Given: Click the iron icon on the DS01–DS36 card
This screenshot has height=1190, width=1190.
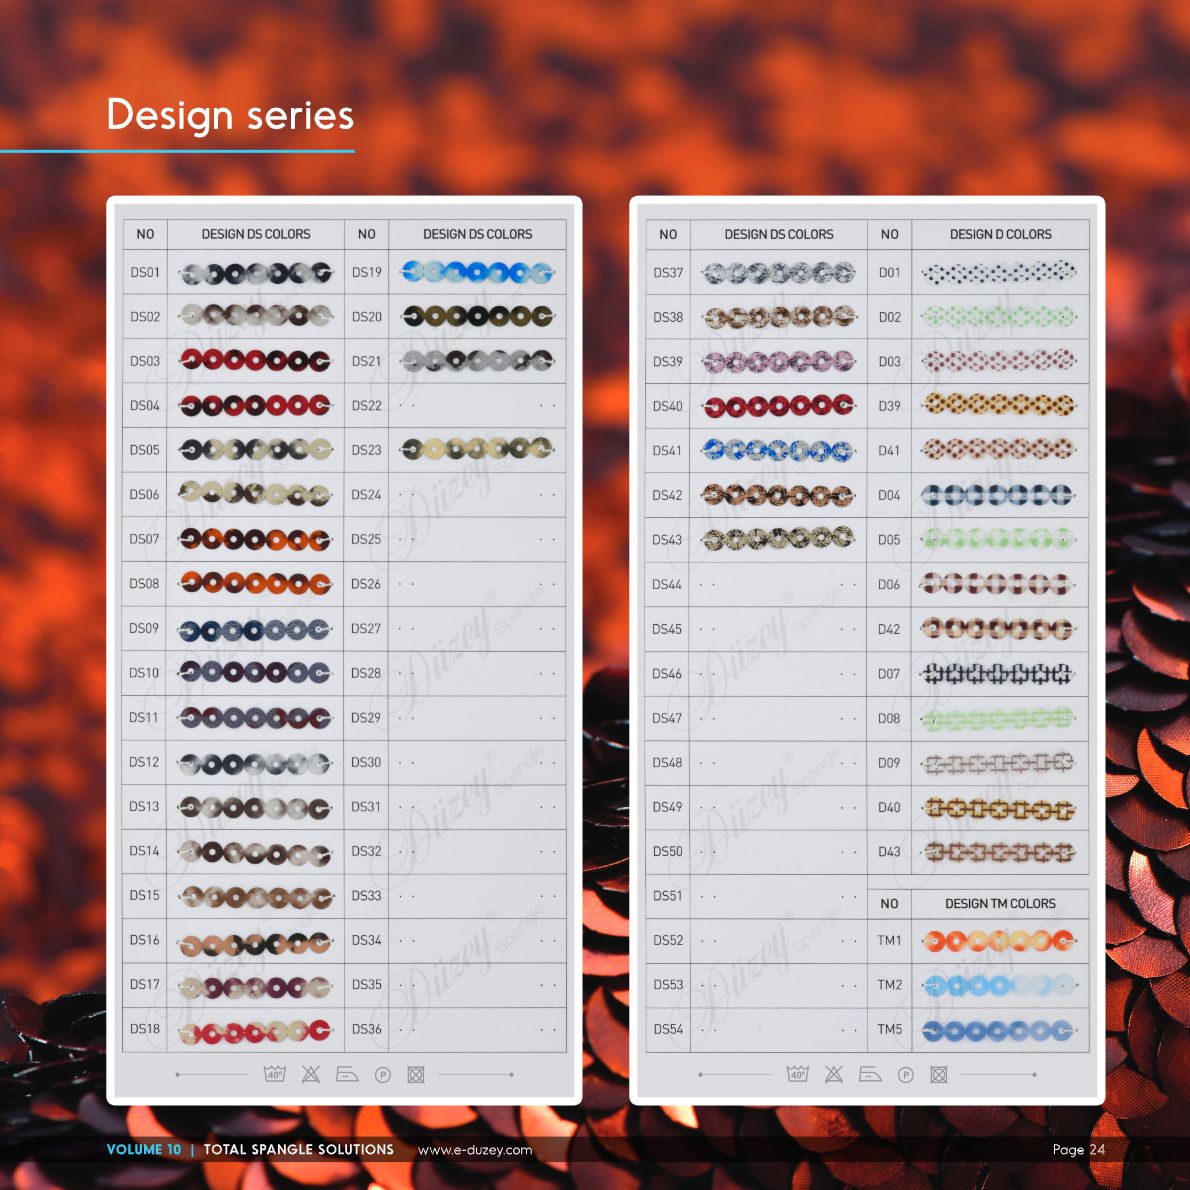Looking at the screenshot, I should click(x=347, y=1074).
